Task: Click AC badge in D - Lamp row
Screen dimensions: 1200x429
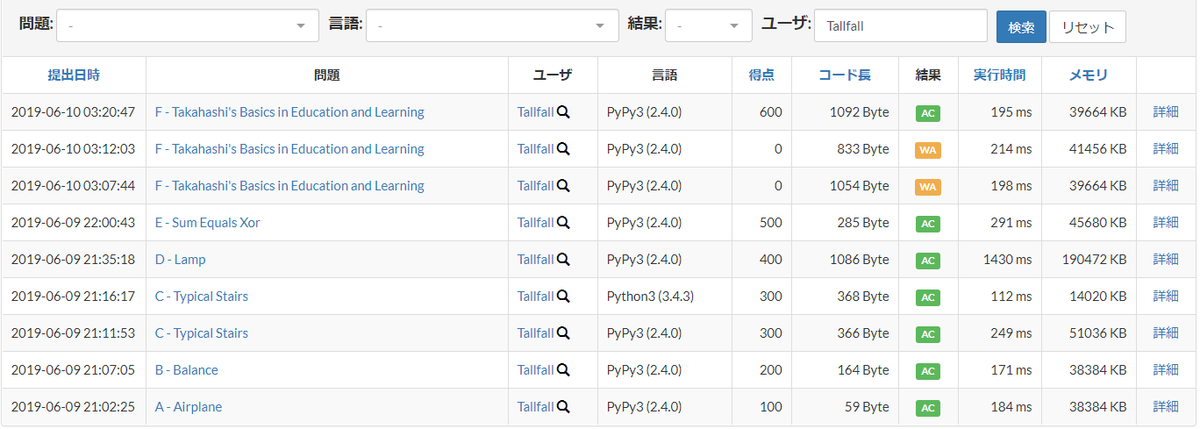Action: 928,261
